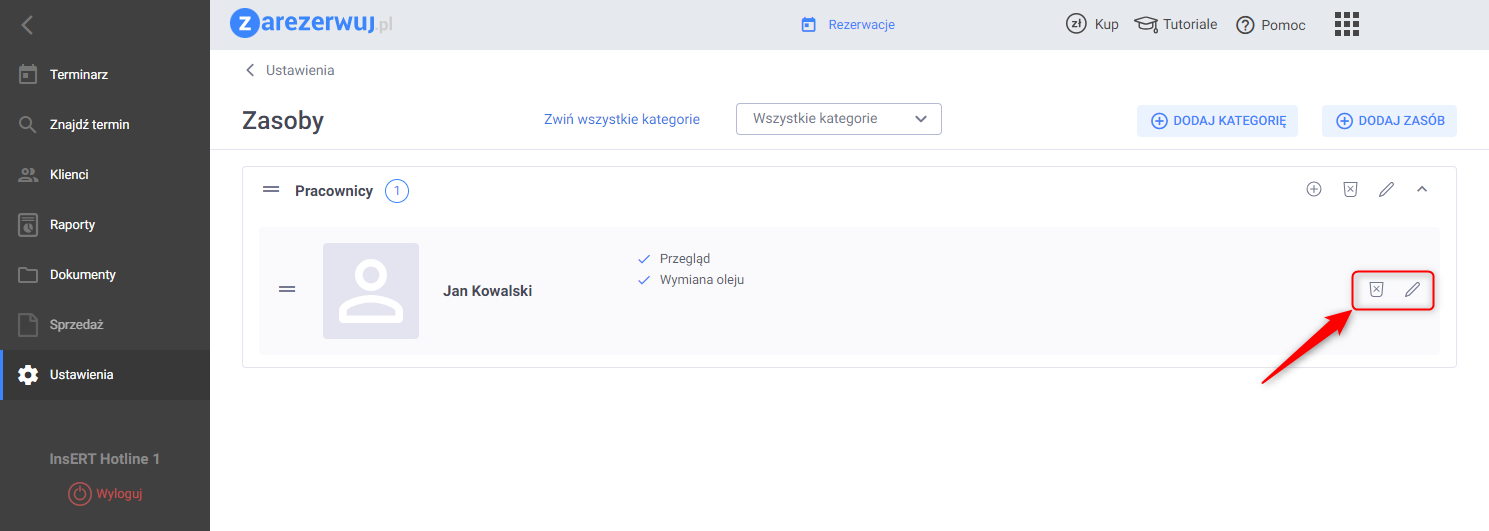Image resolution: width=1489 pixels, height=531 pixels.
Task: Edit the Jan Kowalski resource
Action: [1412, 290]
